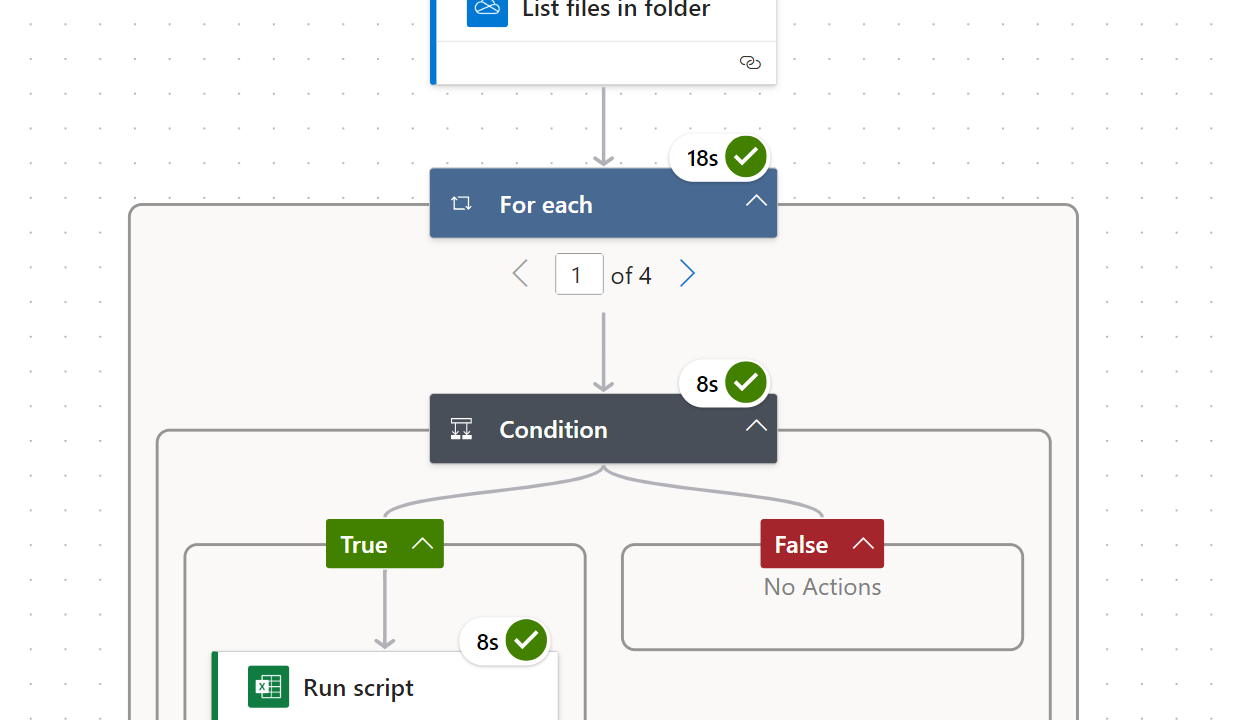Click the Condition branch icon
Image resolution: width=1244 pixels, height=720 pixels.
(461, 429)
